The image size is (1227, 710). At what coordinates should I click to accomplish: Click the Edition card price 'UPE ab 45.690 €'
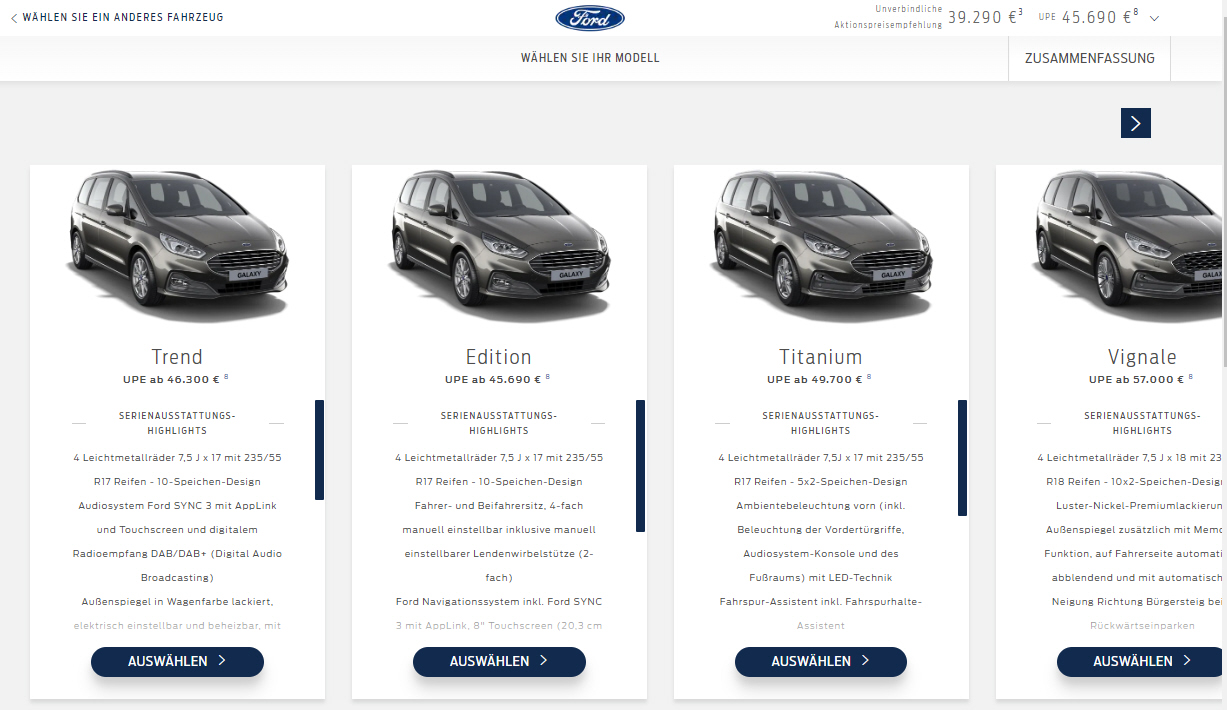(x=495, y=380)
